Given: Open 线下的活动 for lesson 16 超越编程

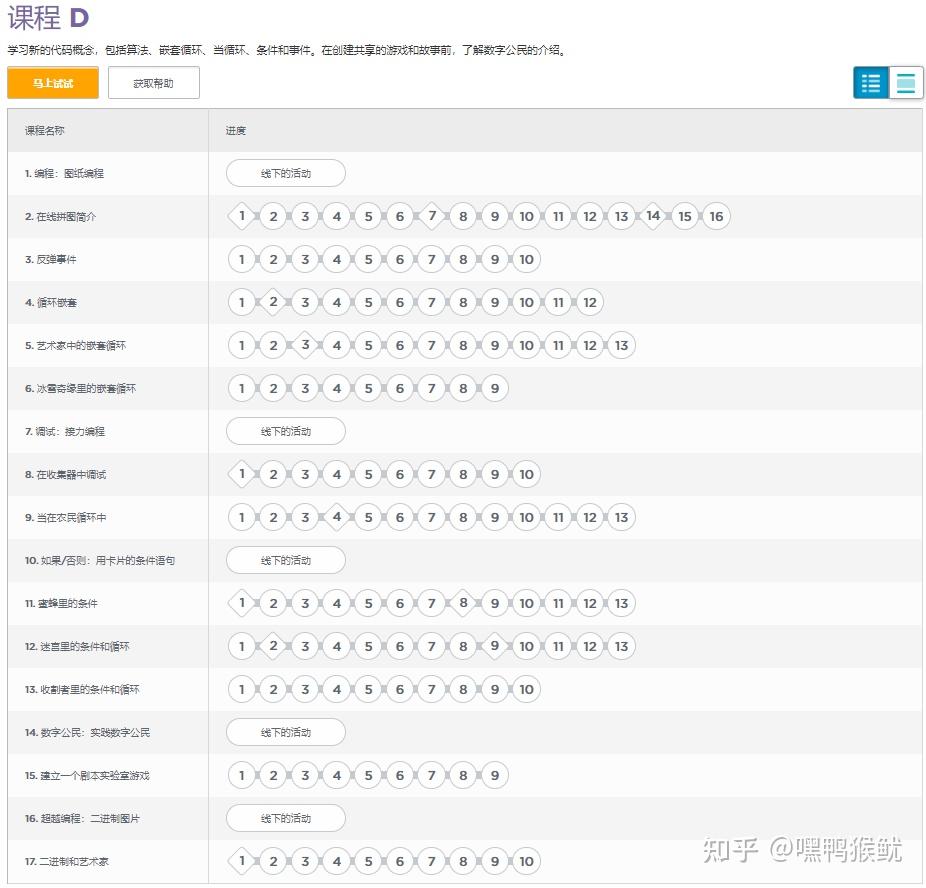Looking at the screenshot, I should [286, 818].
